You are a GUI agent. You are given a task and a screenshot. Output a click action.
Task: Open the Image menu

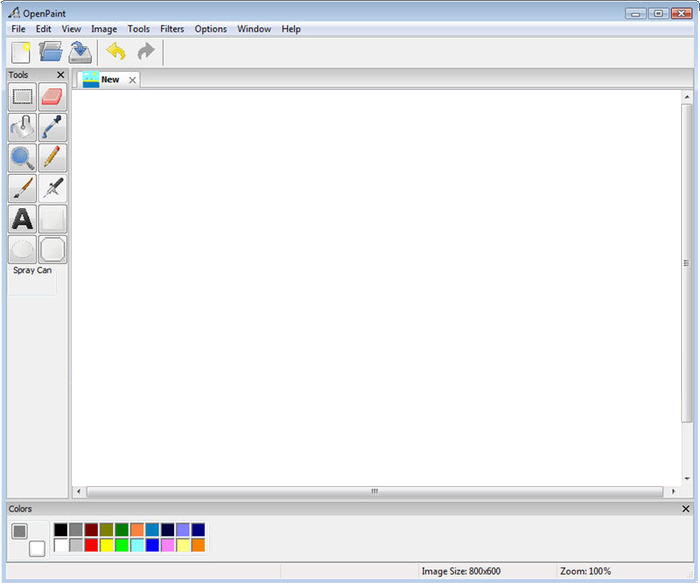(104, 29)
